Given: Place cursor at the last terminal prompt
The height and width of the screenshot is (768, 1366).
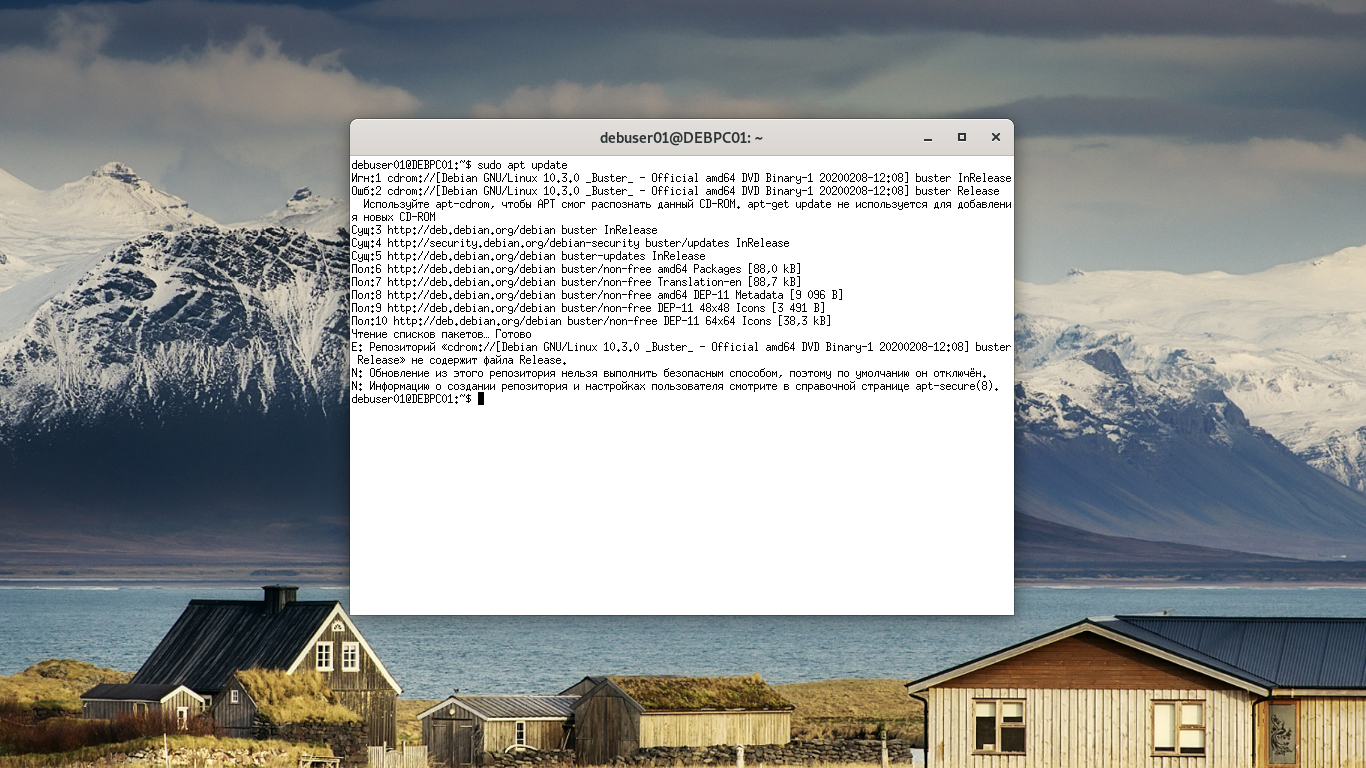Looking at the screenshot, I should click(x=481, y=399).
